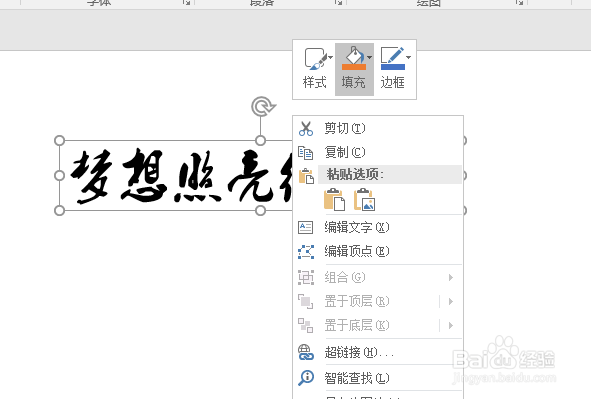Viewport: 591px width, 399px height.
Task: Choose 剪切(T) from the context menu
Action: (x=378, y=128)
